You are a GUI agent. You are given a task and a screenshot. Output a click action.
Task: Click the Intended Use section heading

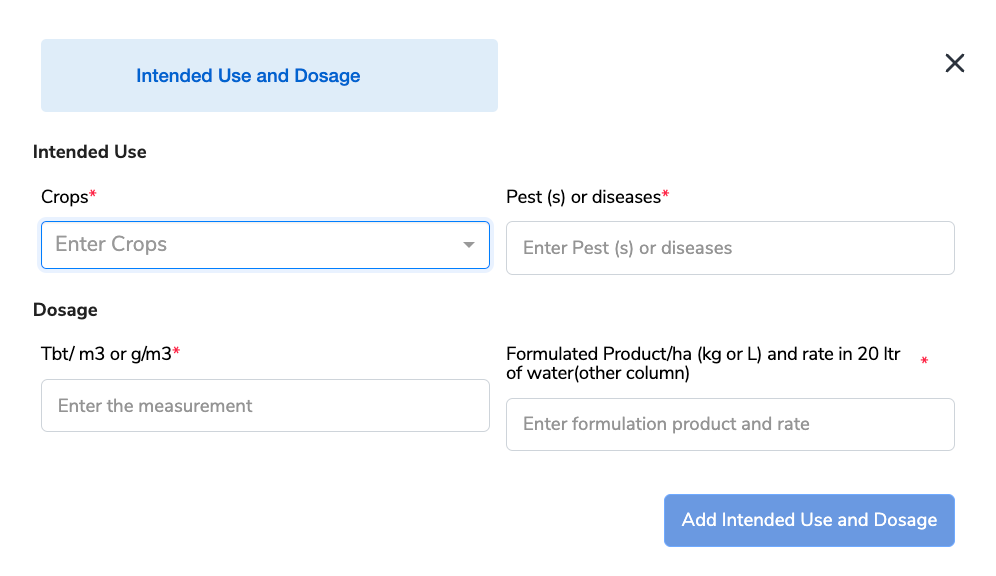coord(90,152)
